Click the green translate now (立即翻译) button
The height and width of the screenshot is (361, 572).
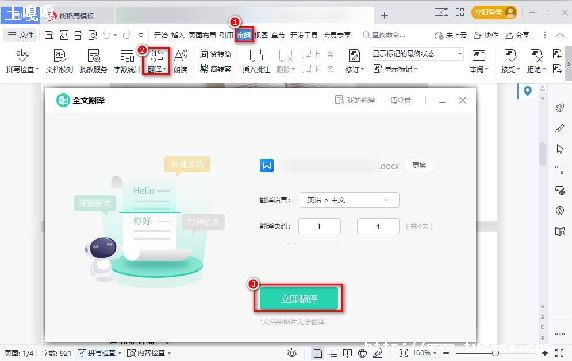pos(299,299)
